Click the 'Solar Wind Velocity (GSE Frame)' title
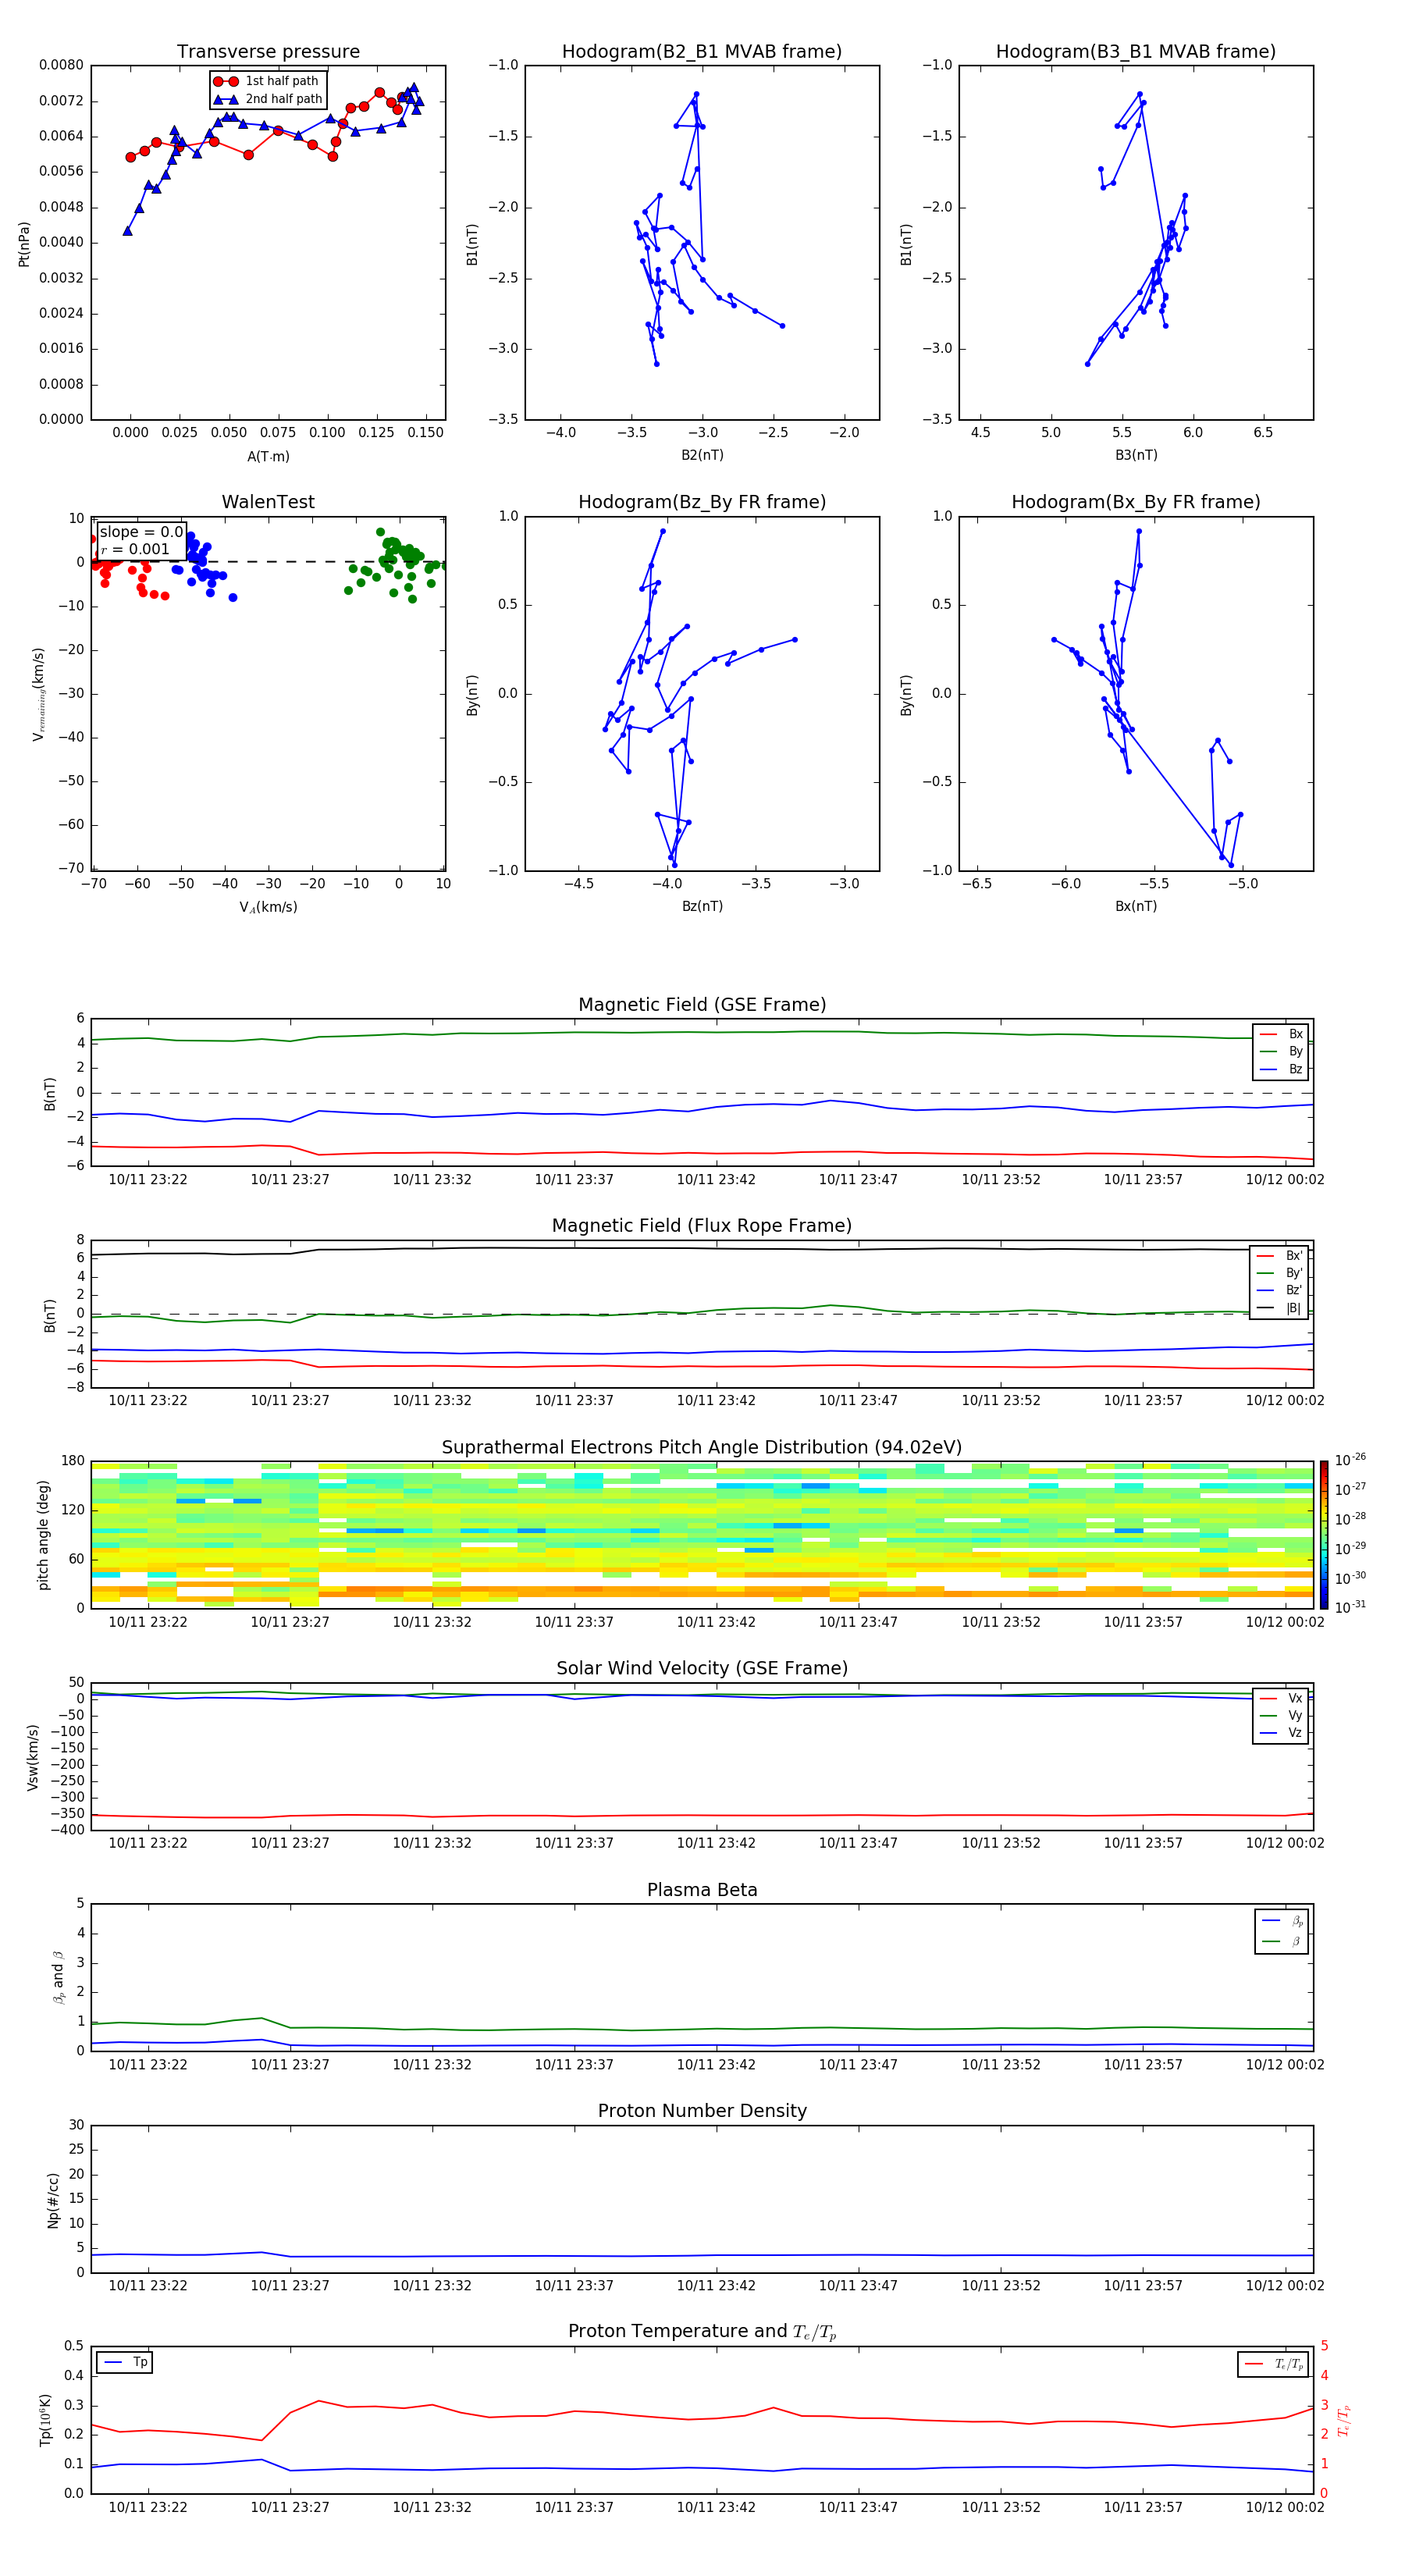 702,1668
